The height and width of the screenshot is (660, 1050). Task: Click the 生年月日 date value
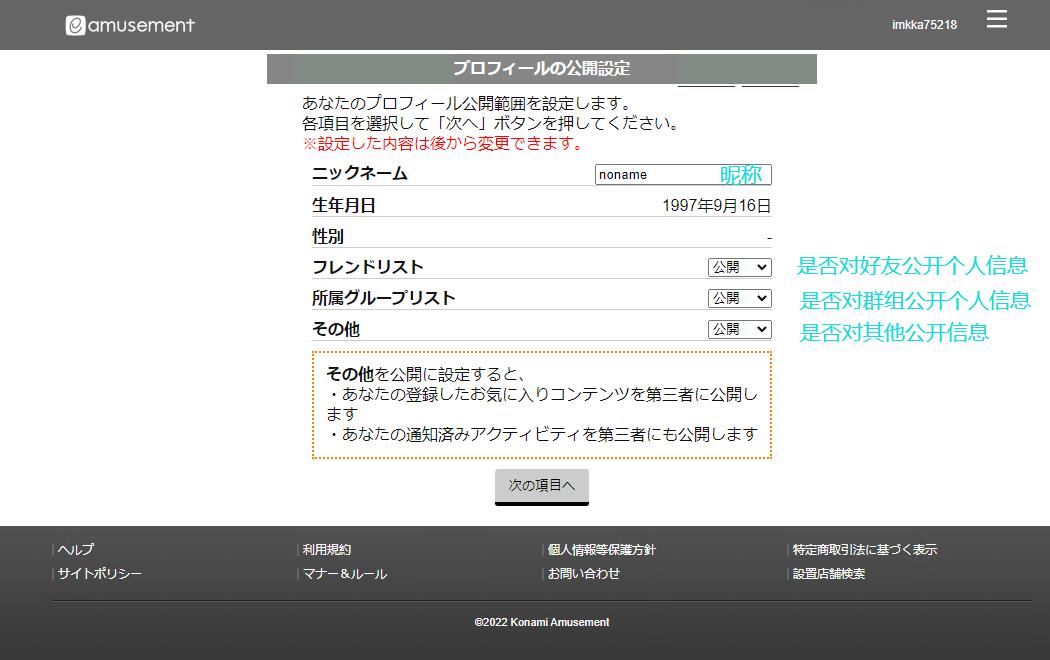pyautogui.click(x=716, y=206)
